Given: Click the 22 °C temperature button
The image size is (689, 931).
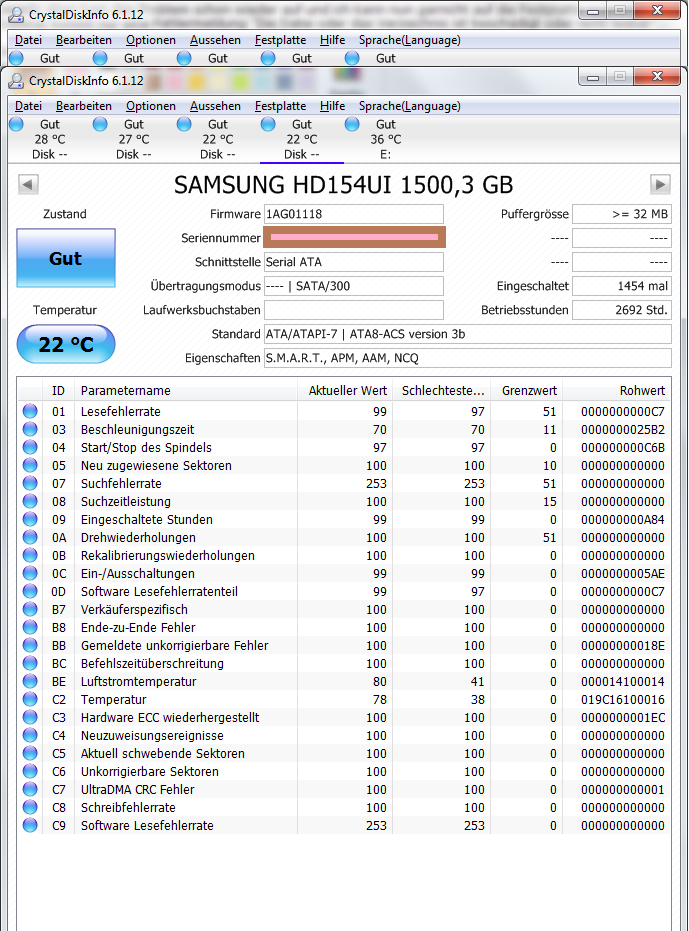Looking at the screenshot, I should tap(65, 344).
